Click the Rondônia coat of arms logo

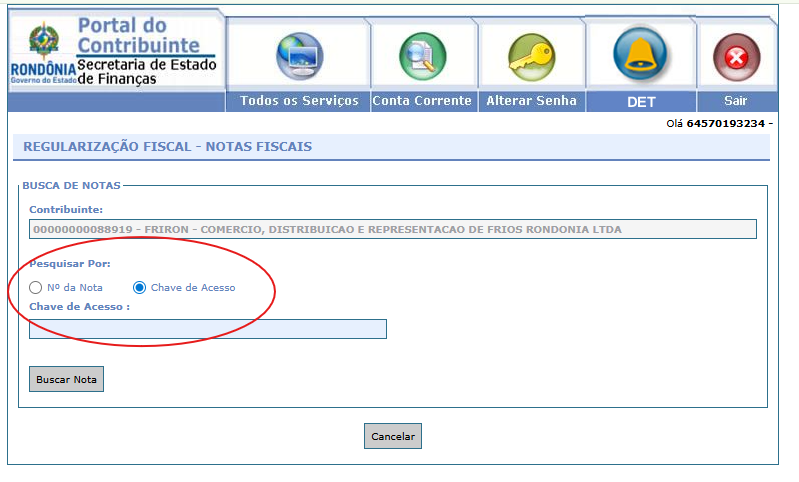point(43,42)
